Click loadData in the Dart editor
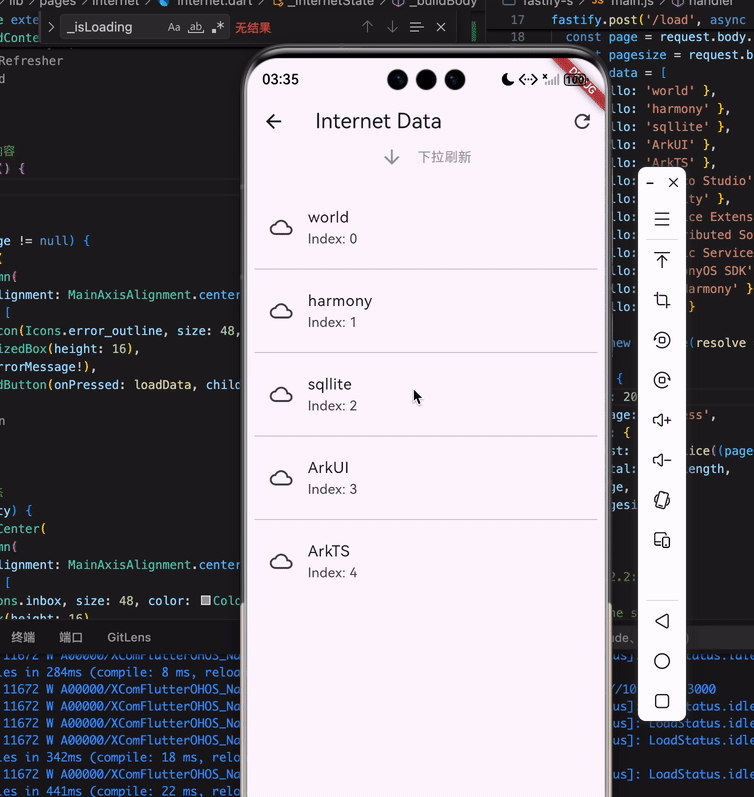Screen dimensions: 754x797 point(163,385)
